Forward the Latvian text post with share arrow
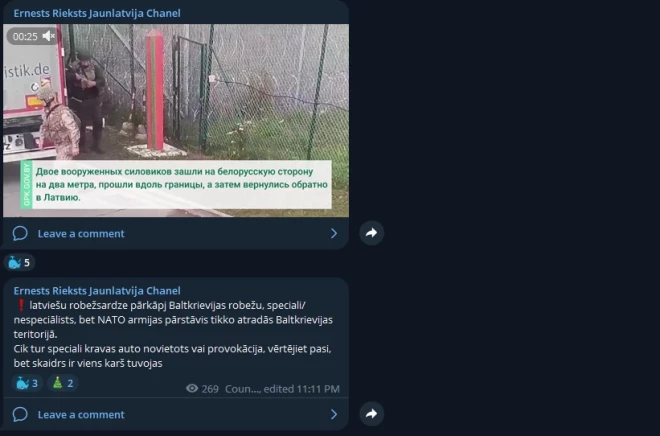This screenshot has height=436, width=660. point(371,414)
